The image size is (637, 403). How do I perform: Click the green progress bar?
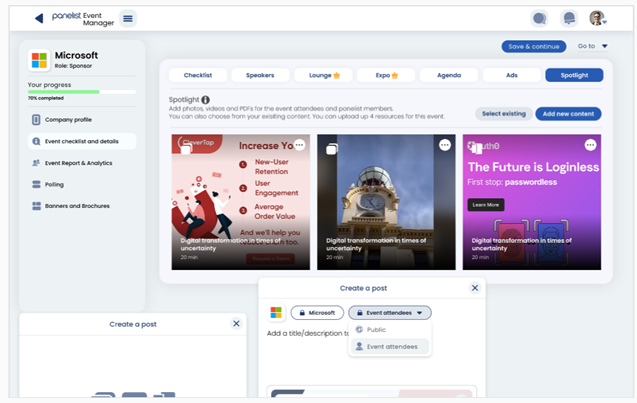point(63,92)
